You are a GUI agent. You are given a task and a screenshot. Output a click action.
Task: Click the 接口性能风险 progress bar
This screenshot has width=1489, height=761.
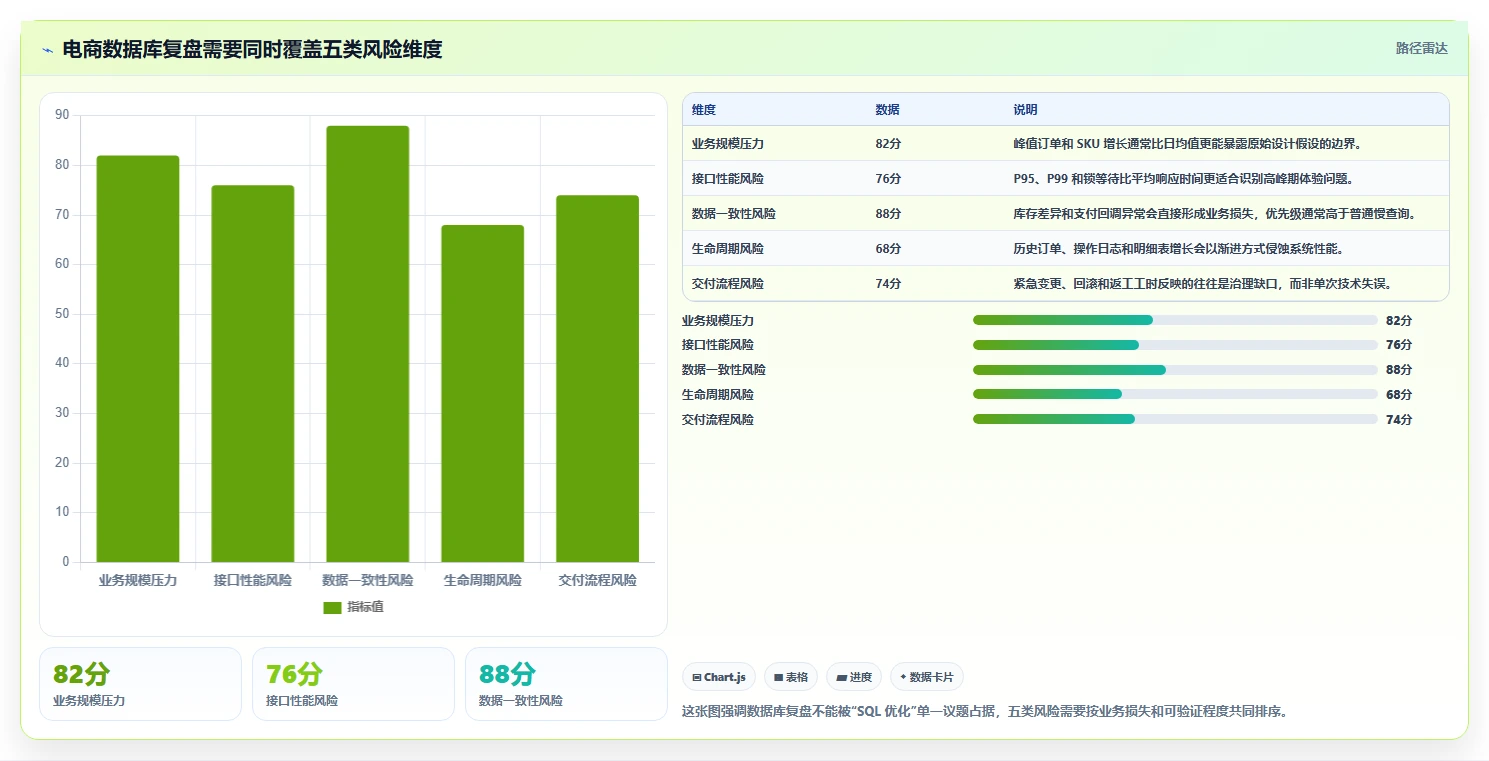[x=1175, y=345]
